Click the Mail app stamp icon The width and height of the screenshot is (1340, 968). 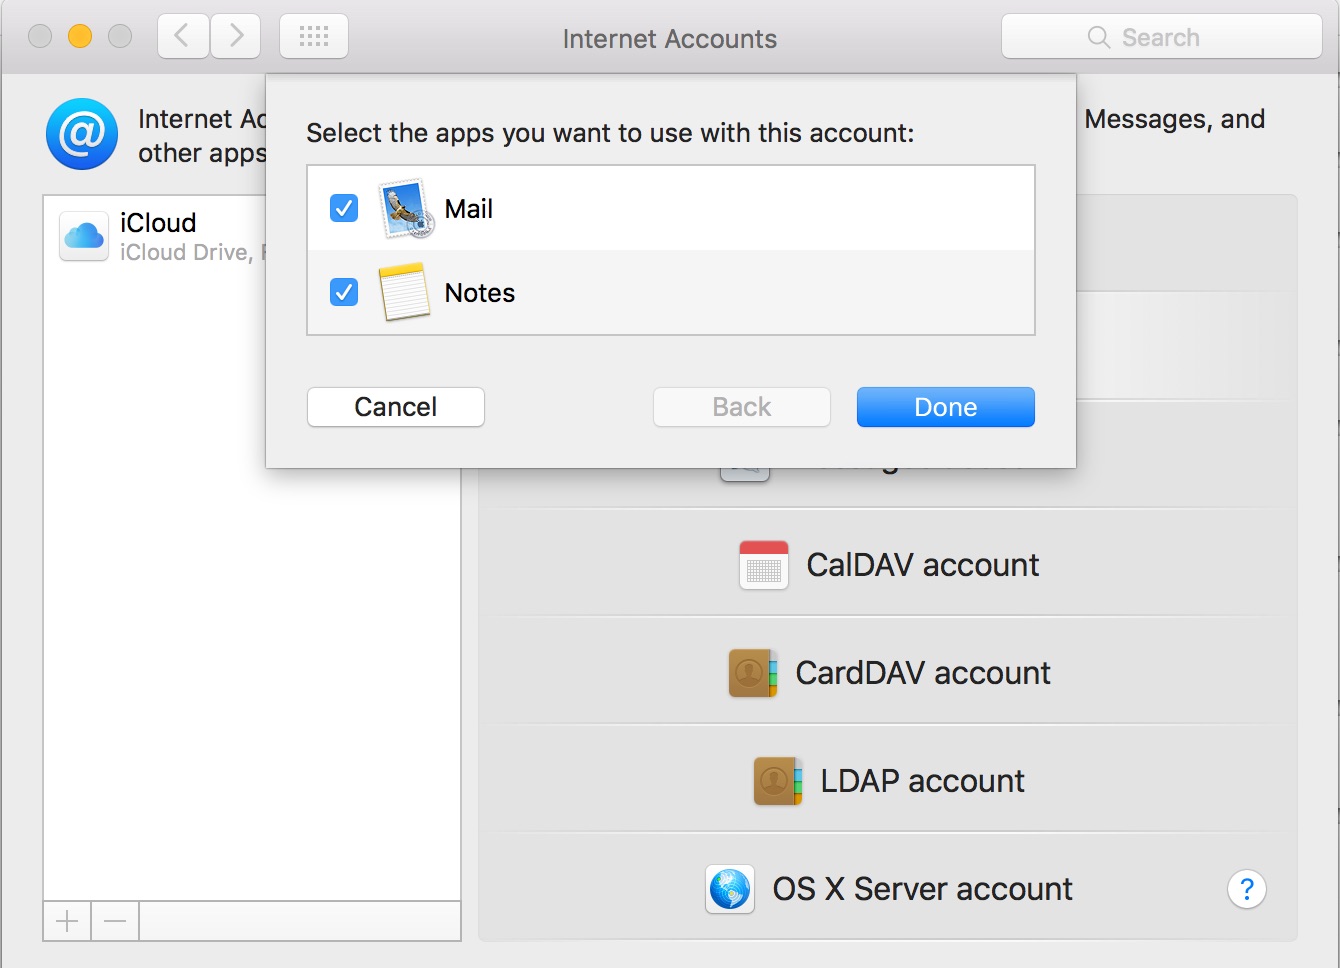tap(406, 208)
